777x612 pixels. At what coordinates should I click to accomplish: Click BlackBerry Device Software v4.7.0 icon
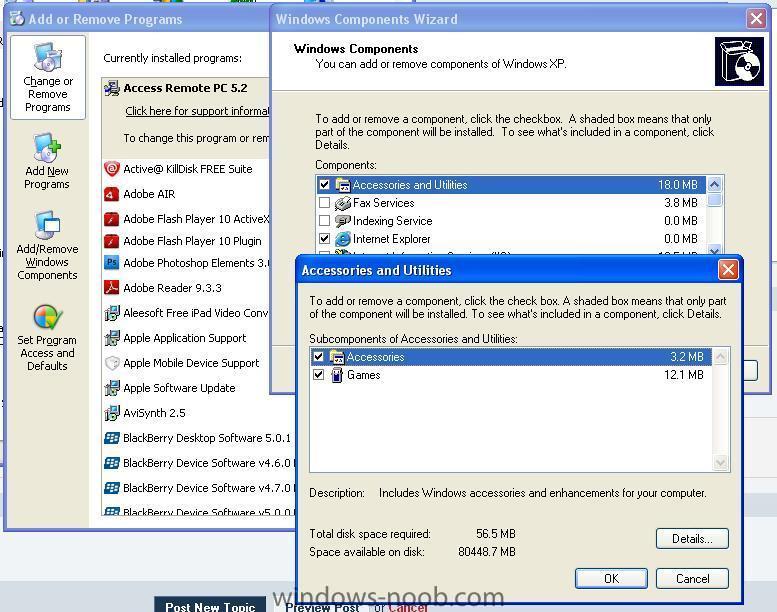coord(112,488)
